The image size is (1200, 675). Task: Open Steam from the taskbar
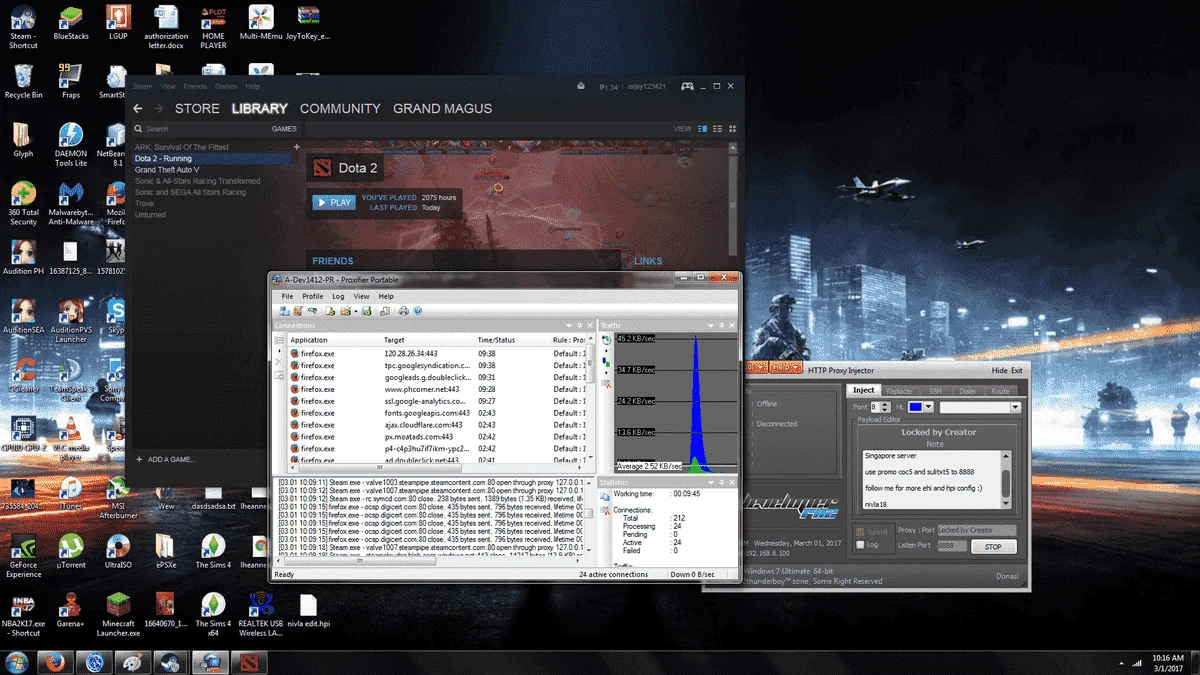coord(171,662)
